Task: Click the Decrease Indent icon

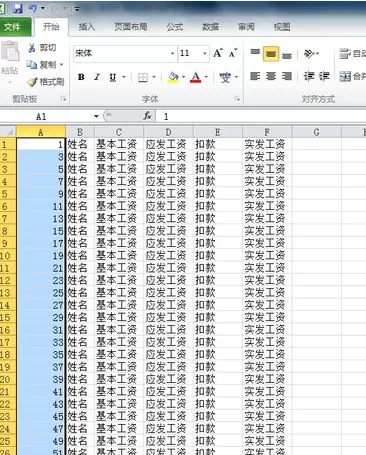Action: [308, 77]
